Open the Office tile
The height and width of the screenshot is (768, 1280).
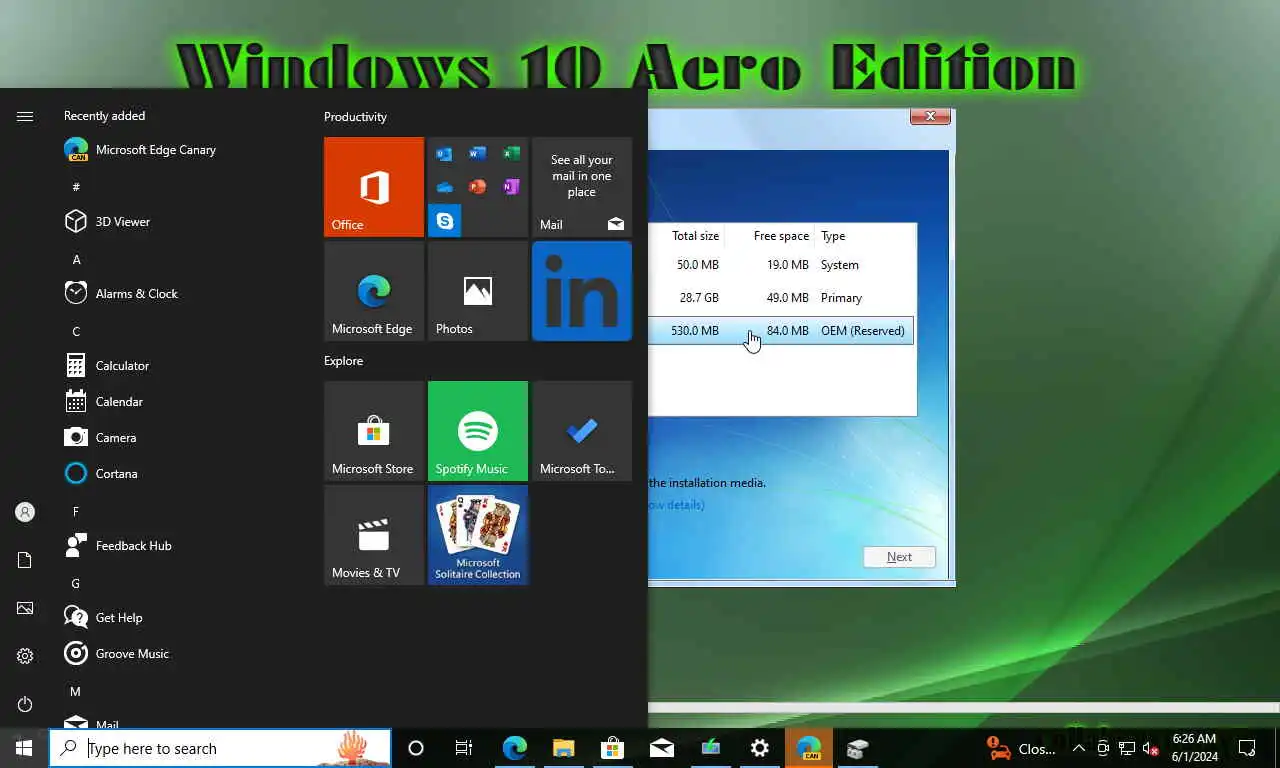[x=374, y=187]
